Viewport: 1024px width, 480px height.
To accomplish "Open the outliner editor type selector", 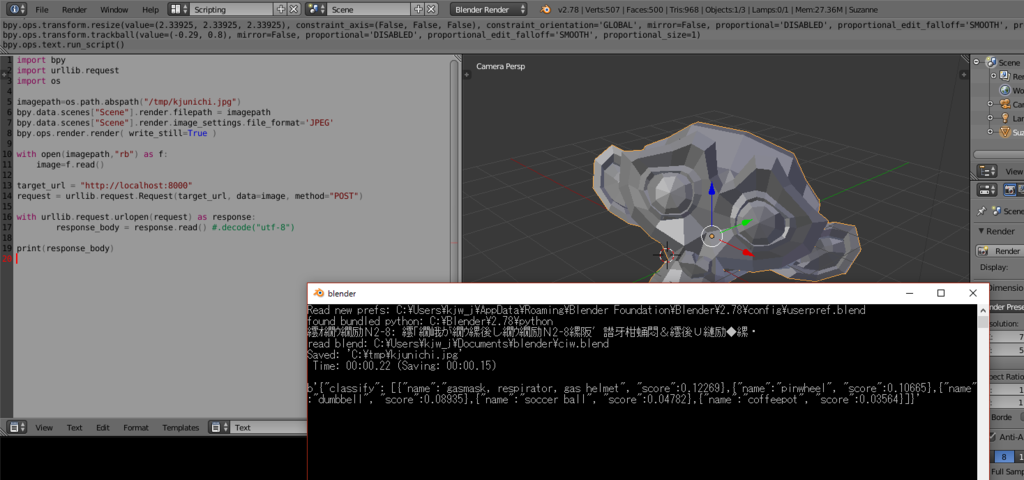I will click(x=986, y=171).
